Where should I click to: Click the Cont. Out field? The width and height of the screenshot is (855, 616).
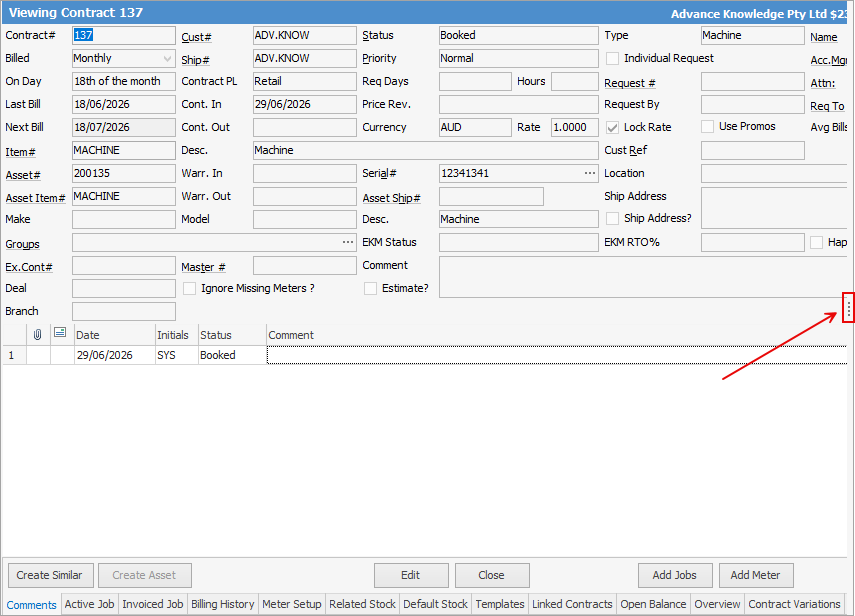pyautogui.click(x=305, y=127)
